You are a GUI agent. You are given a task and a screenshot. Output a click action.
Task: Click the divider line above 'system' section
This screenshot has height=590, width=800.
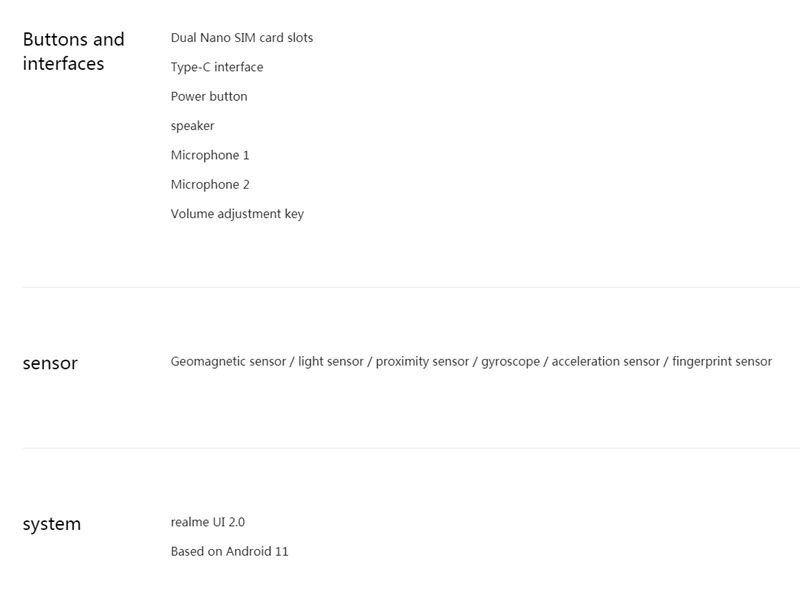pos(411,448)
